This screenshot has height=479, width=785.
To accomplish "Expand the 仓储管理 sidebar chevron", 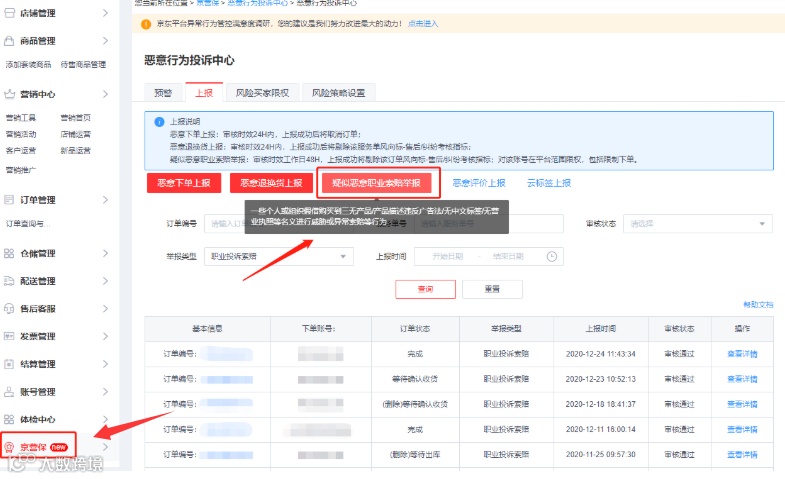I will coord(105,253).
